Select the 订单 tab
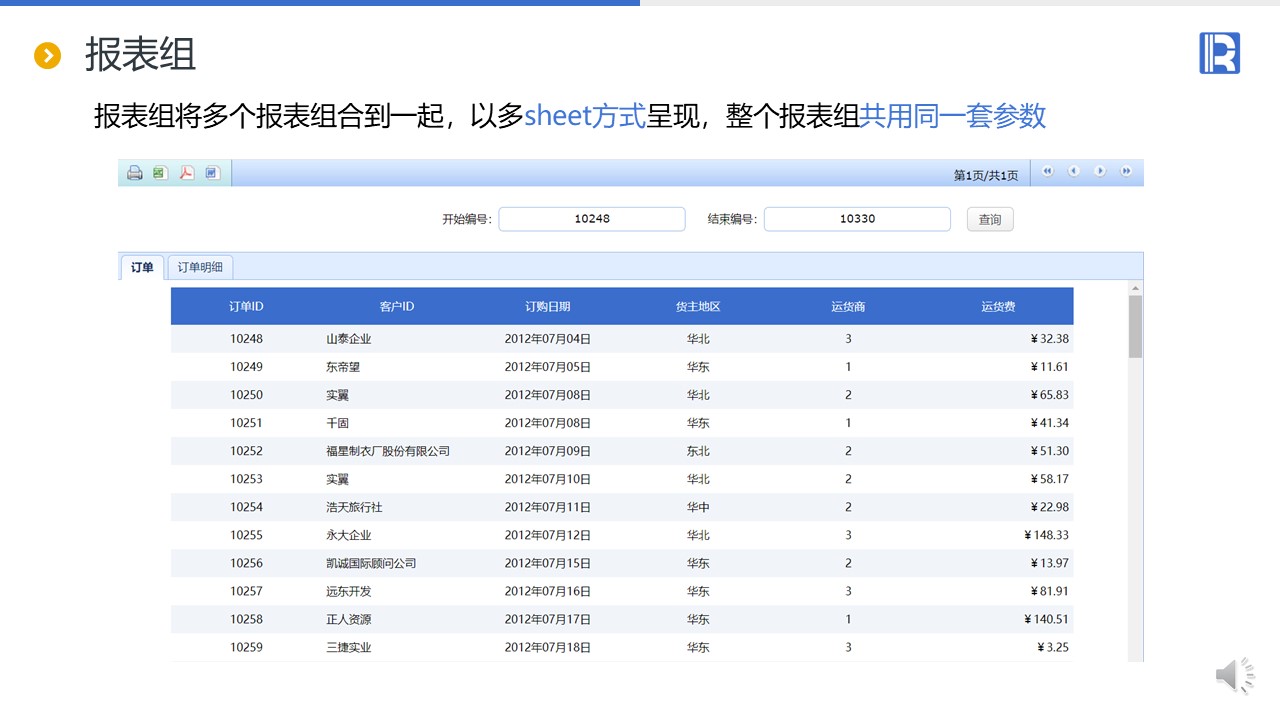 click(142, 267)
